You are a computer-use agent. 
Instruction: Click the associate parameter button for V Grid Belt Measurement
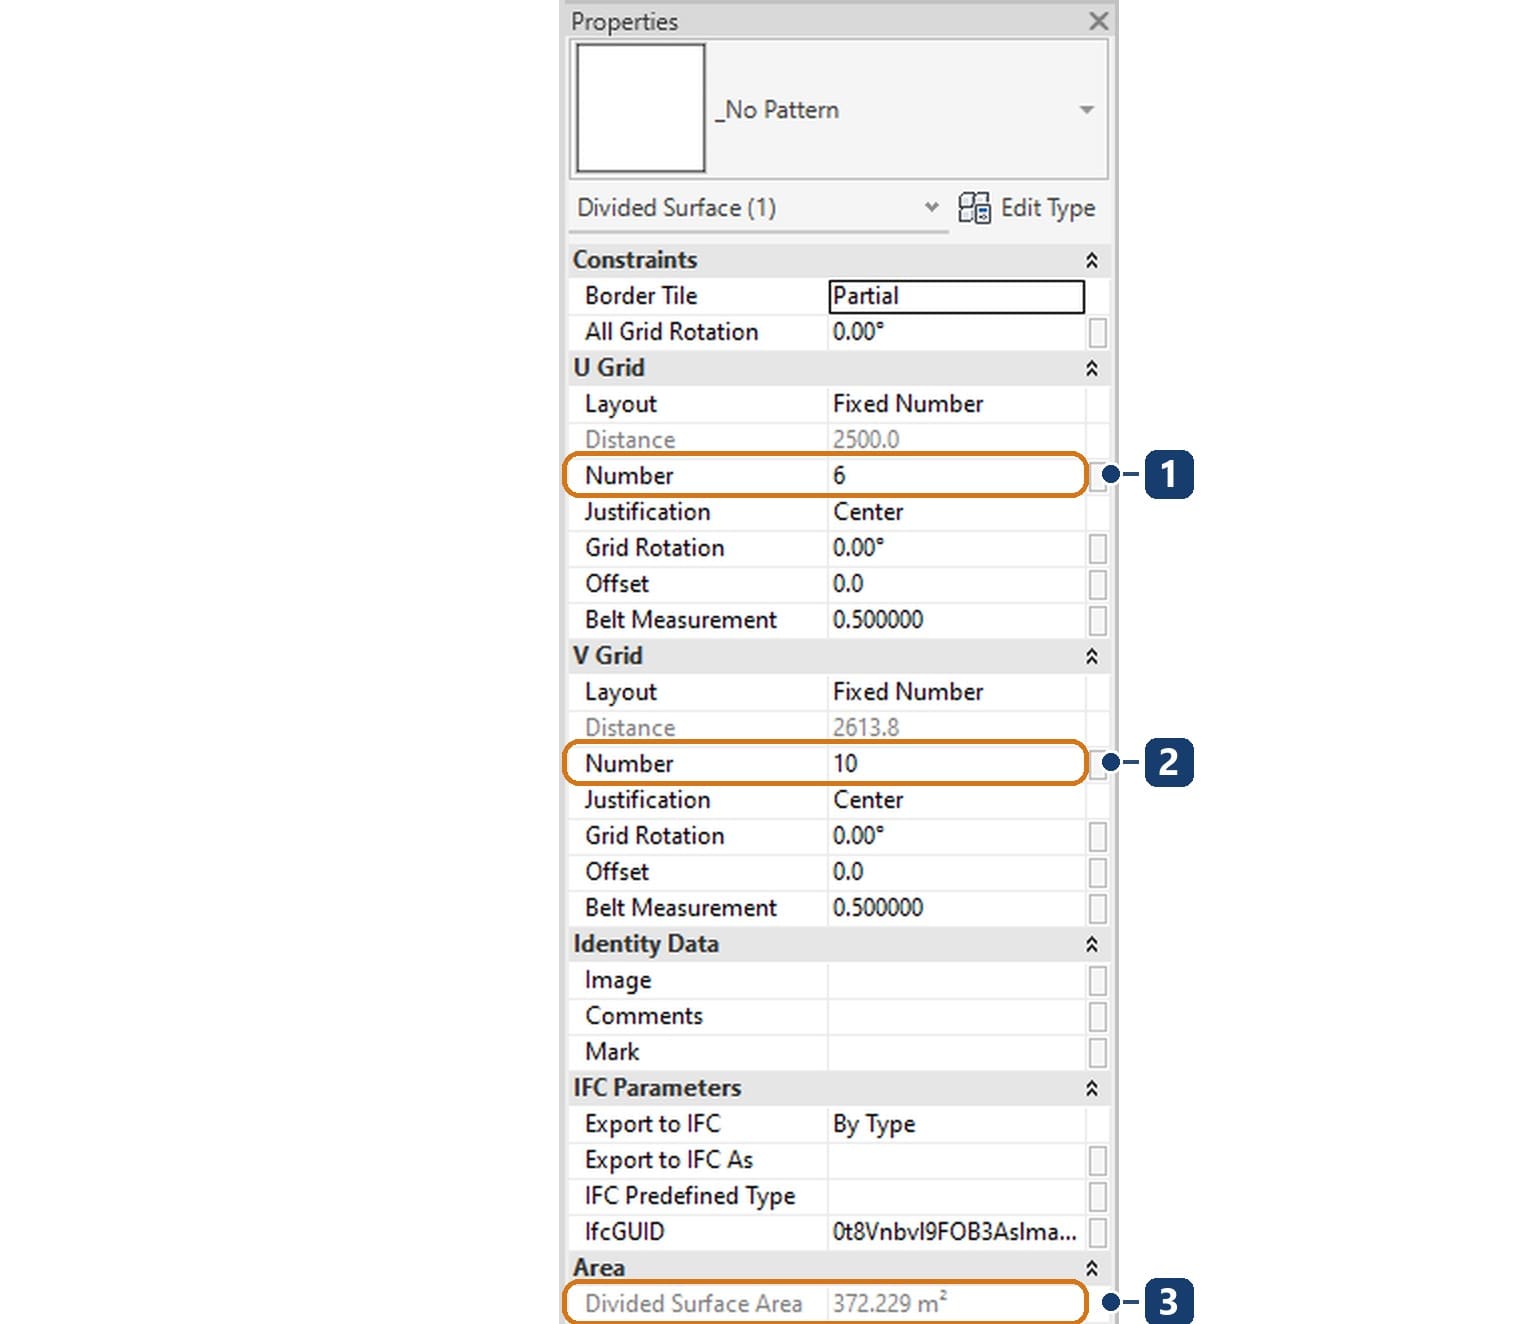(1098, 908)
